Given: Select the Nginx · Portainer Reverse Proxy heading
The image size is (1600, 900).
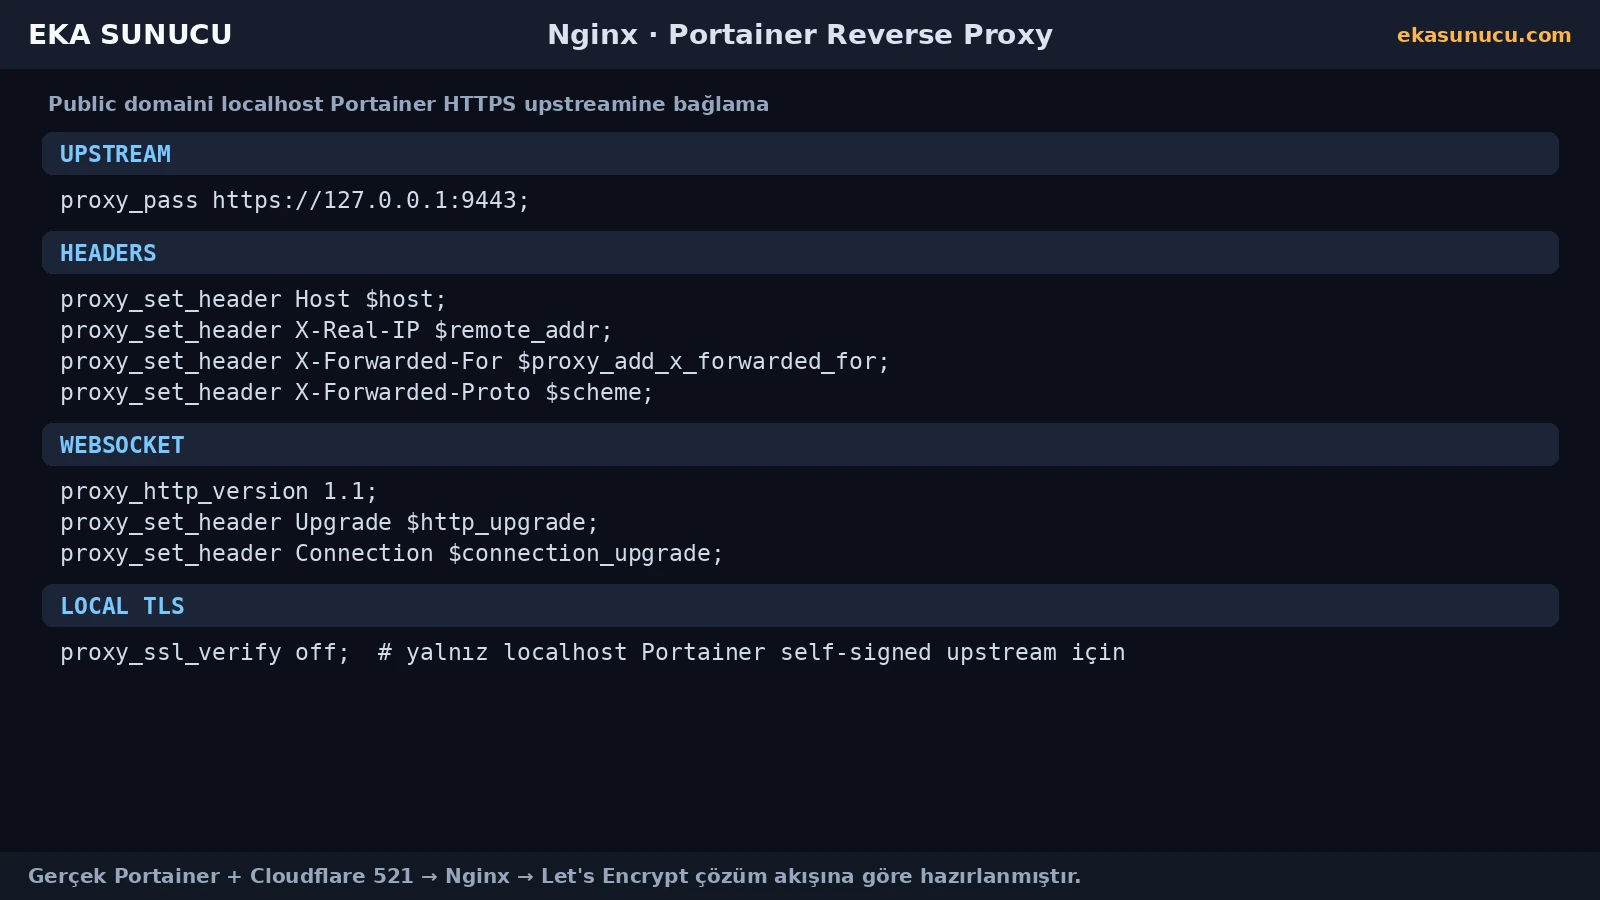Looking at the screenshot, I should [x=800, y=35].
